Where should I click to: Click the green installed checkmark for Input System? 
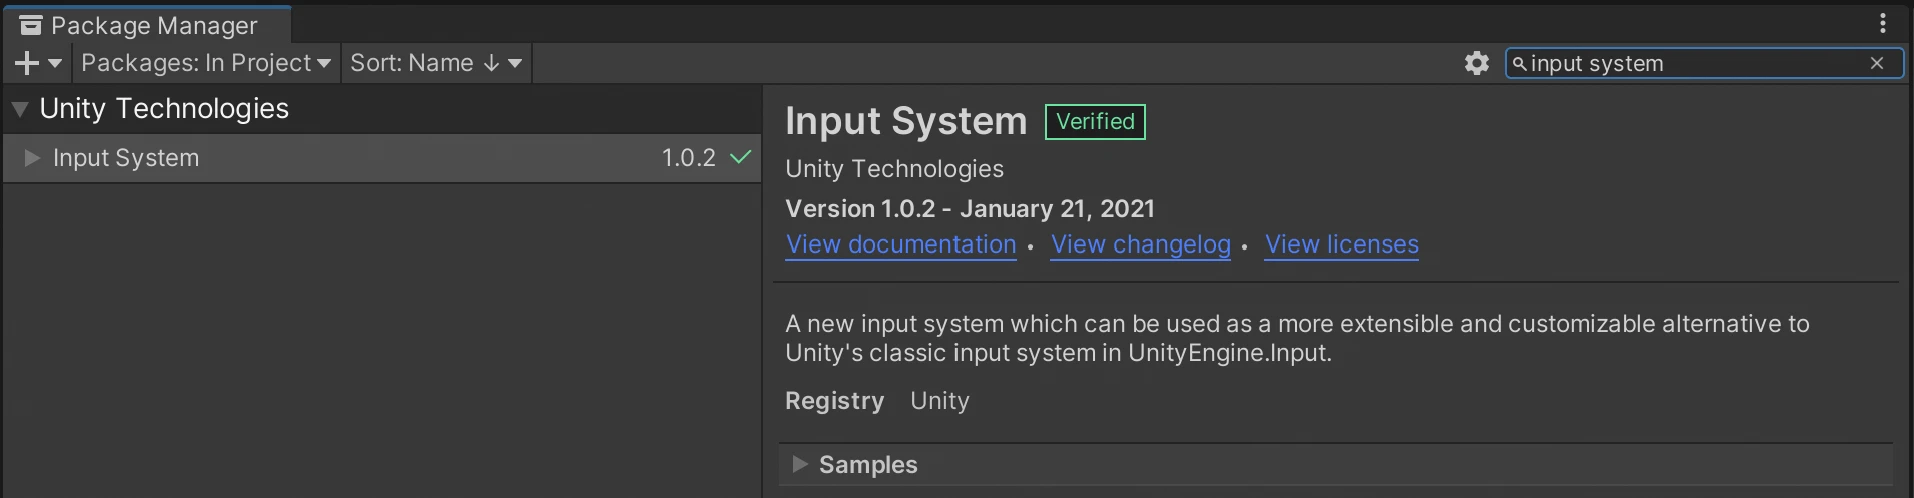(x=740, y=157)
